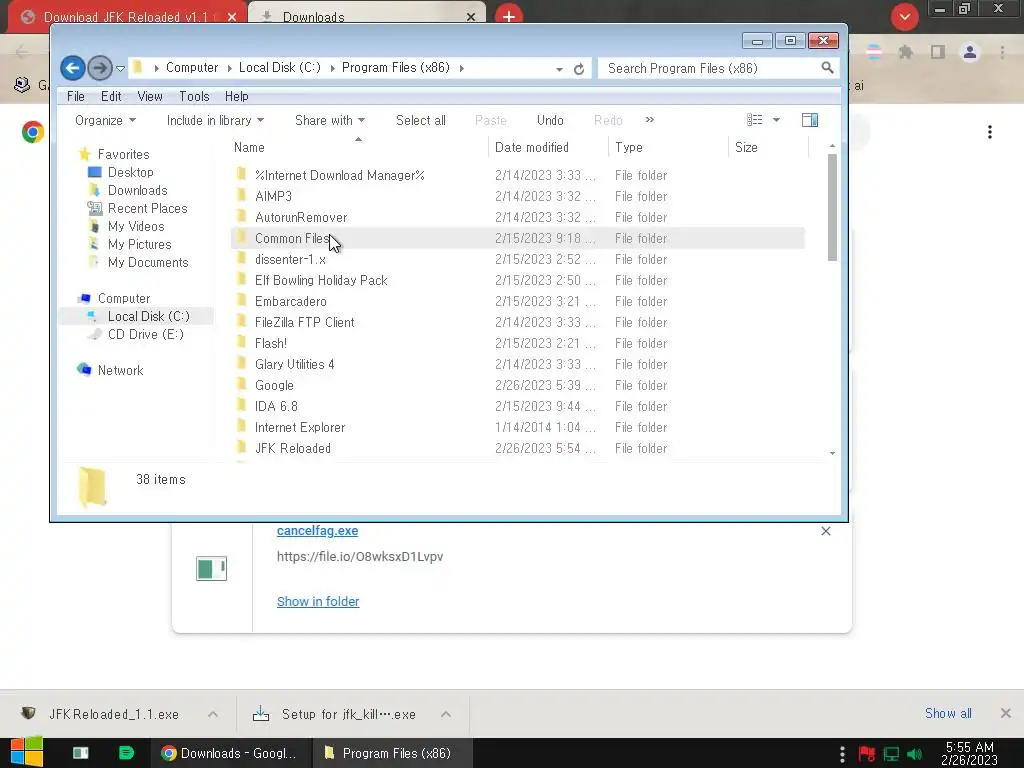Image resolution: width=1024 pixels, height=768 pixels.
Task: Select the %Internet Download Manager% folder icon
Action: tap(242, 174)
